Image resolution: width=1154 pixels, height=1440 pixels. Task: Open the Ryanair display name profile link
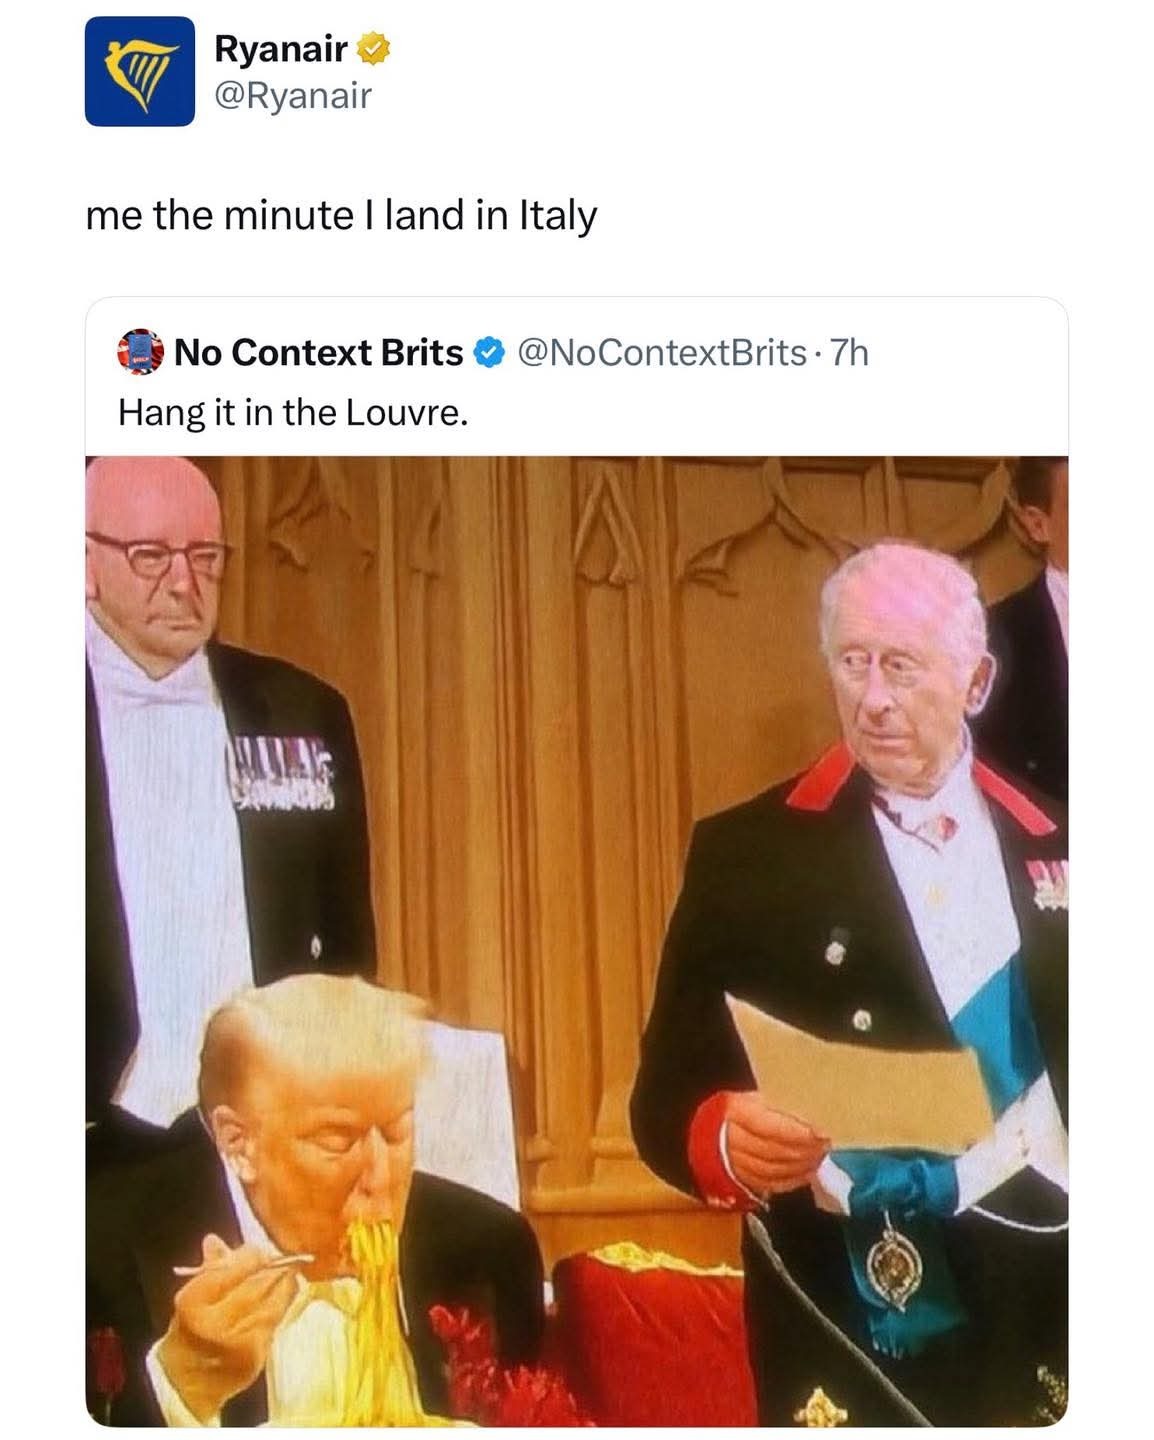pyautogui.click(x=281, y=47)
